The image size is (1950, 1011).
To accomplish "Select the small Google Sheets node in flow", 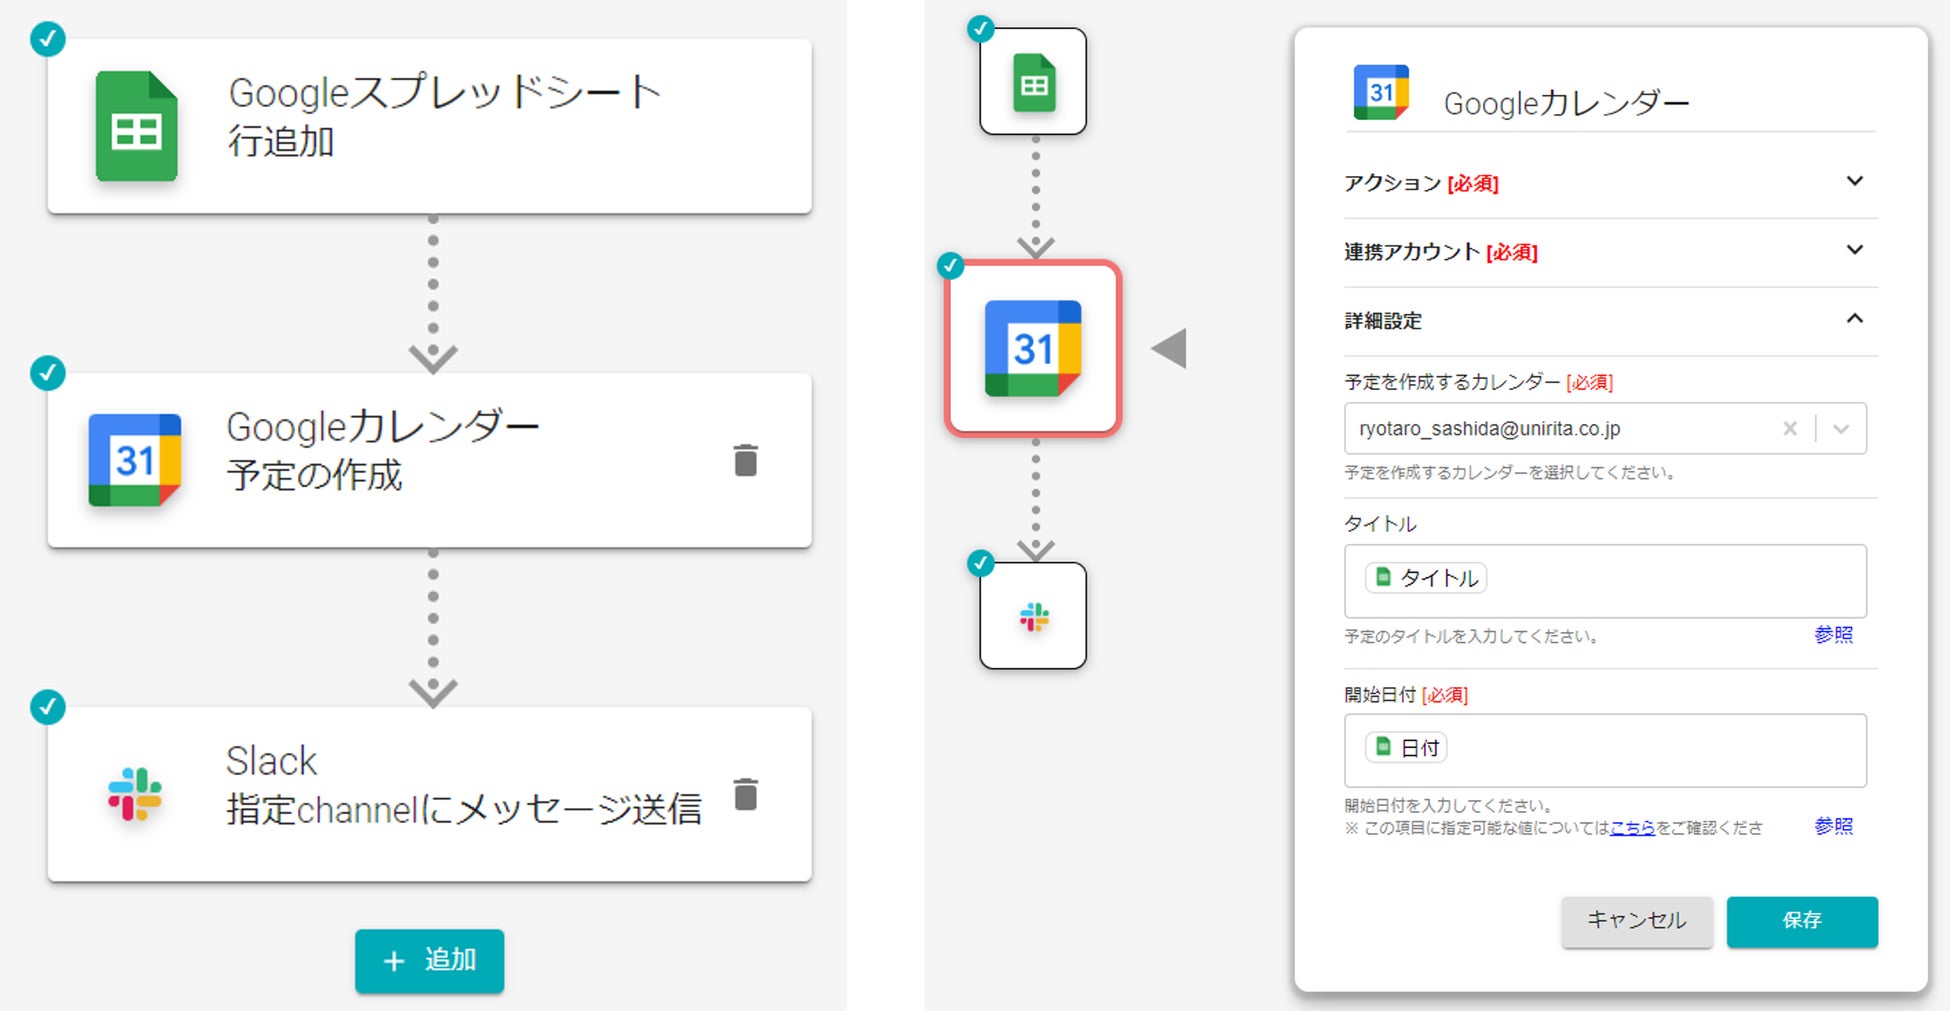I will pos(1033,82).
